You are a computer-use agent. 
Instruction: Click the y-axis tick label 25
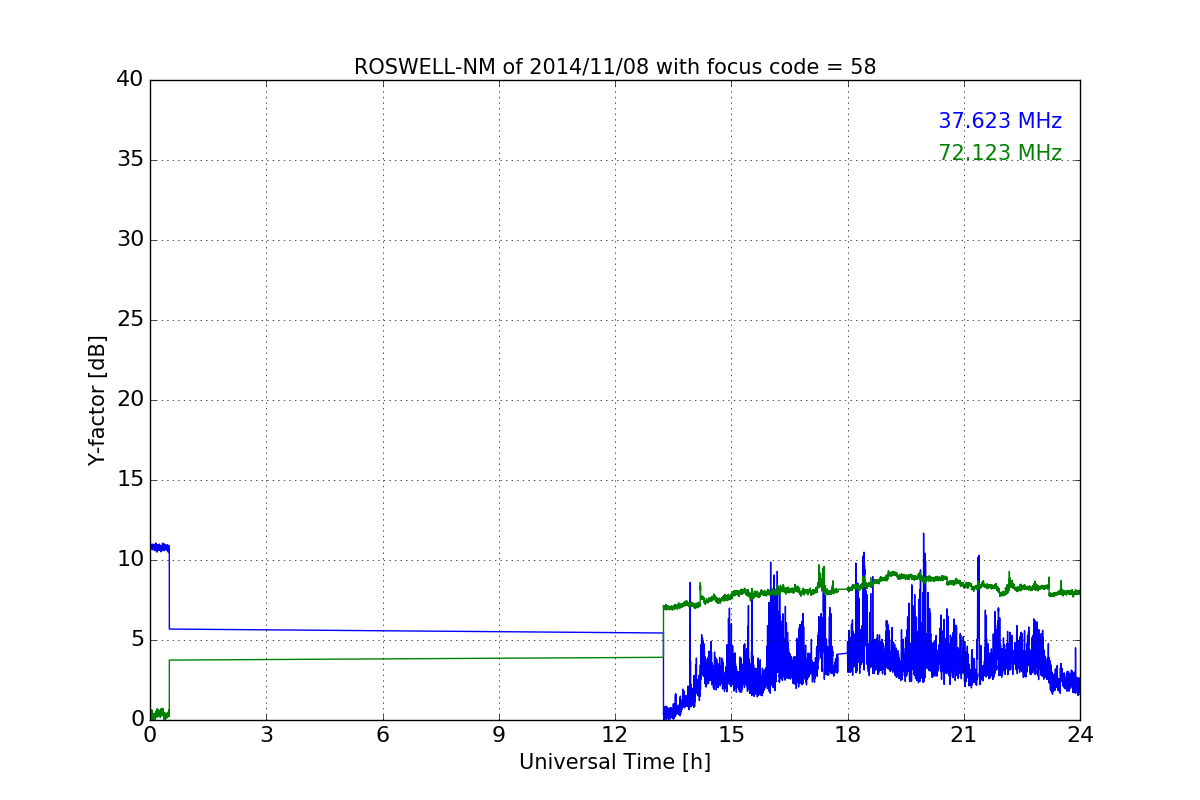pos(130,320)
